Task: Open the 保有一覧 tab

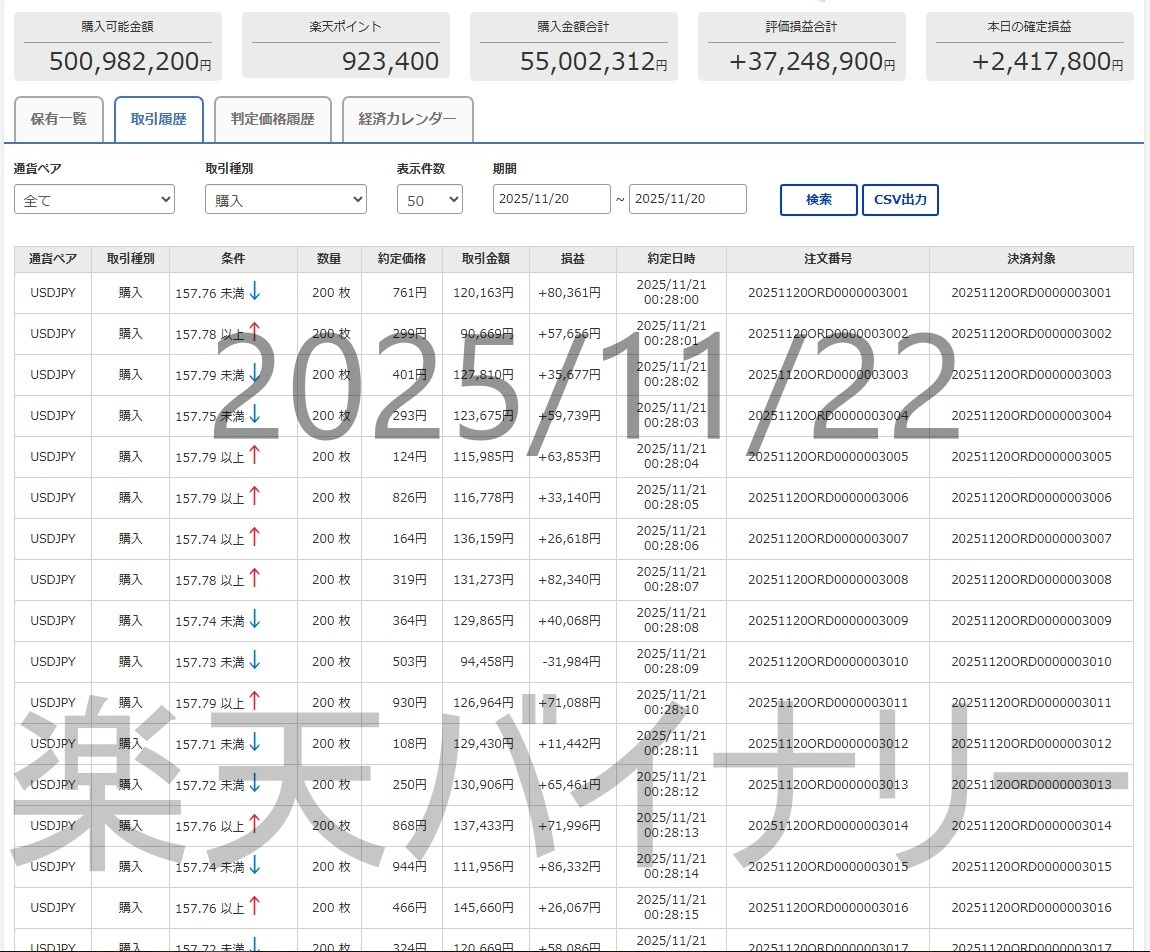Action: 59,119
